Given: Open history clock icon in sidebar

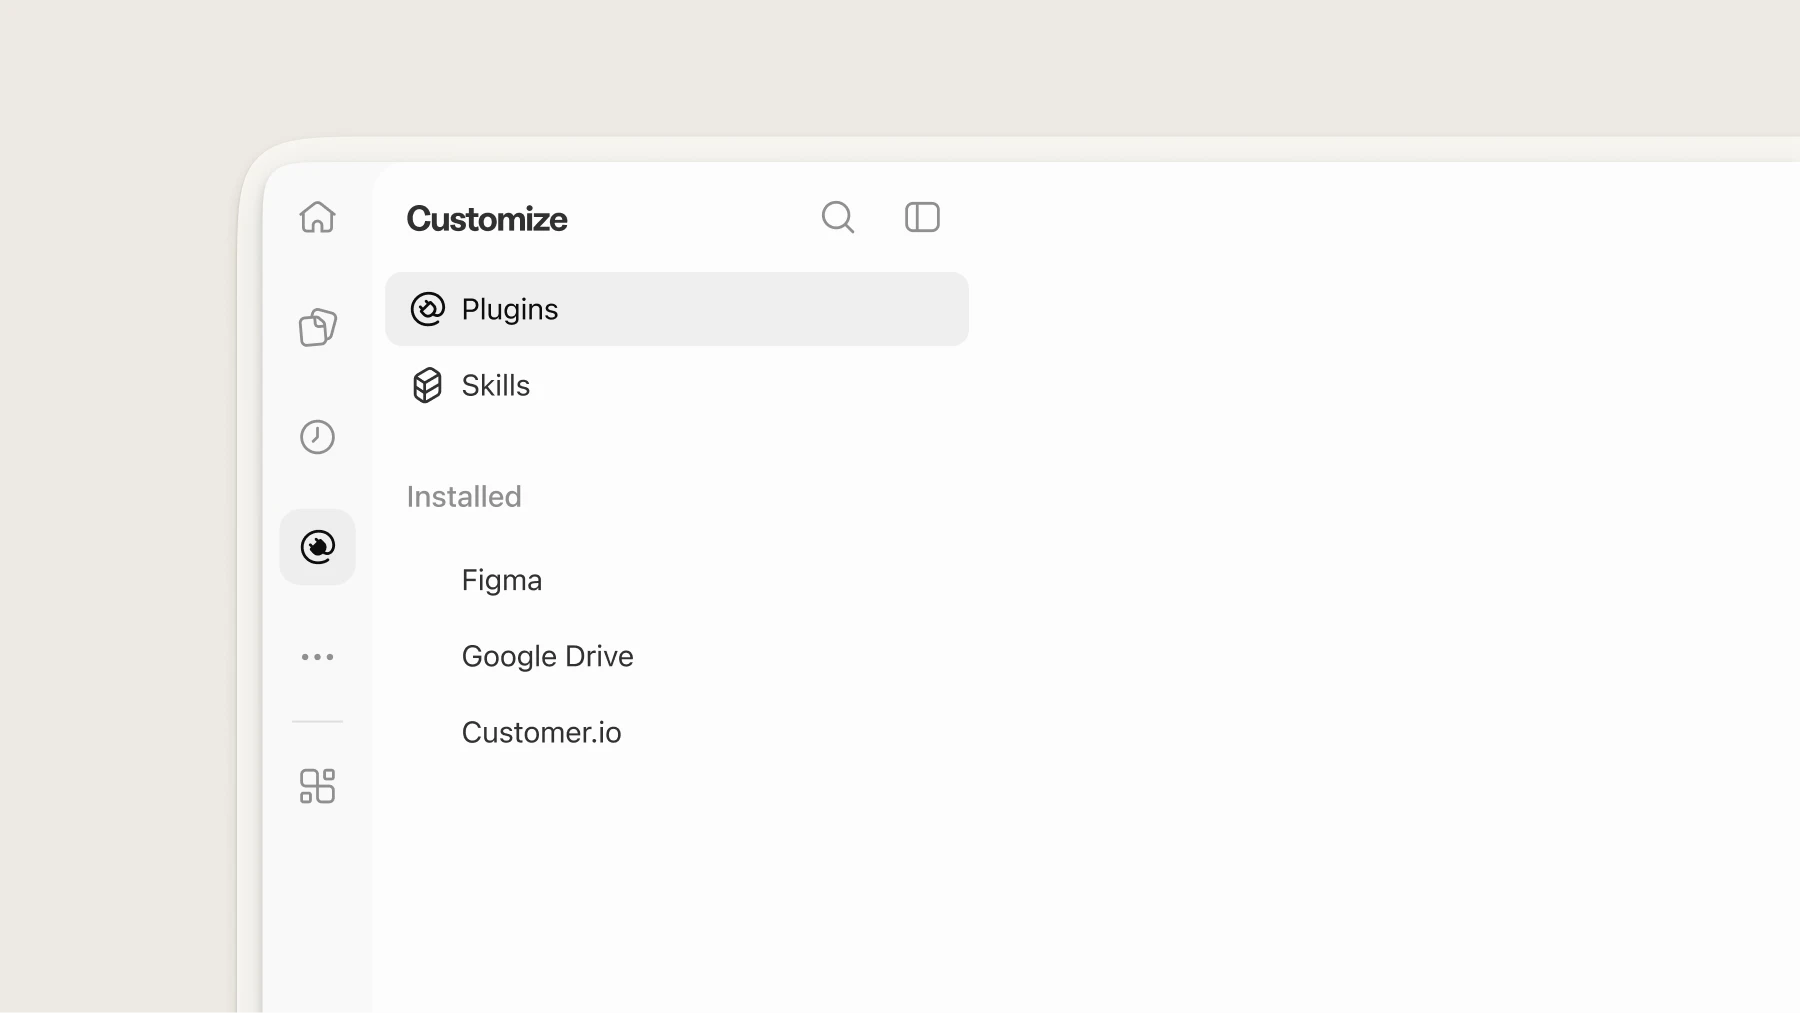Looking at the screenshot, I should point(317,437).
